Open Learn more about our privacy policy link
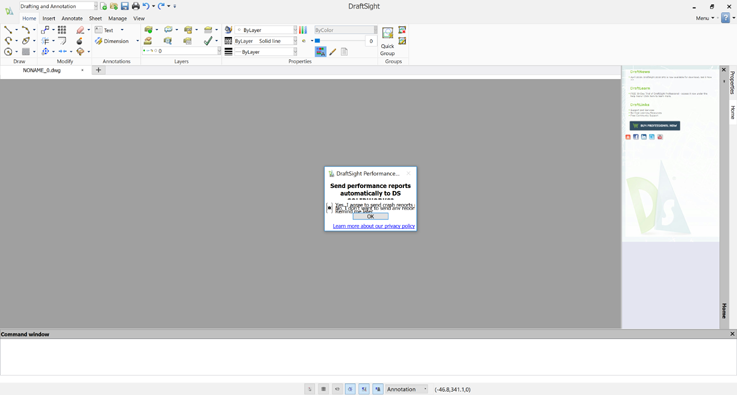Image resolution: width=737 pixels, height=395 pixels. pos(374,226)
